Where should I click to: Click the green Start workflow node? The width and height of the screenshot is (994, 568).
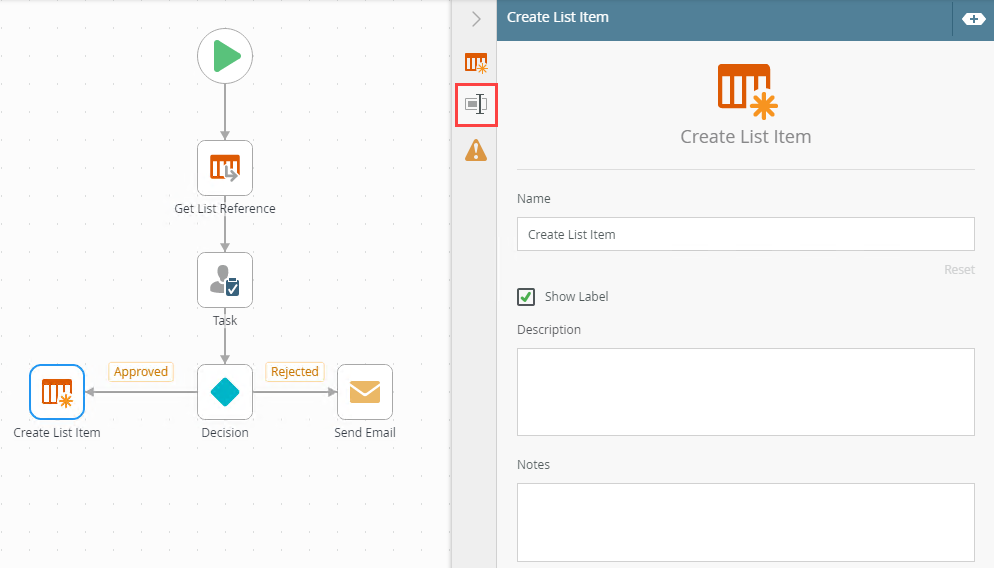tap(225, 56)
